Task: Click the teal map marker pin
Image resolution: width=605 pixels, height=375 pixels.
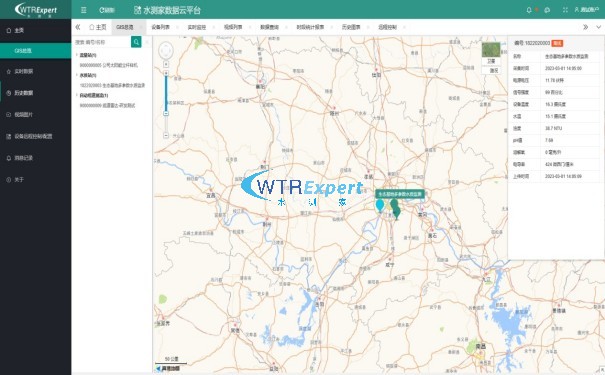Action: pos(380,205)
